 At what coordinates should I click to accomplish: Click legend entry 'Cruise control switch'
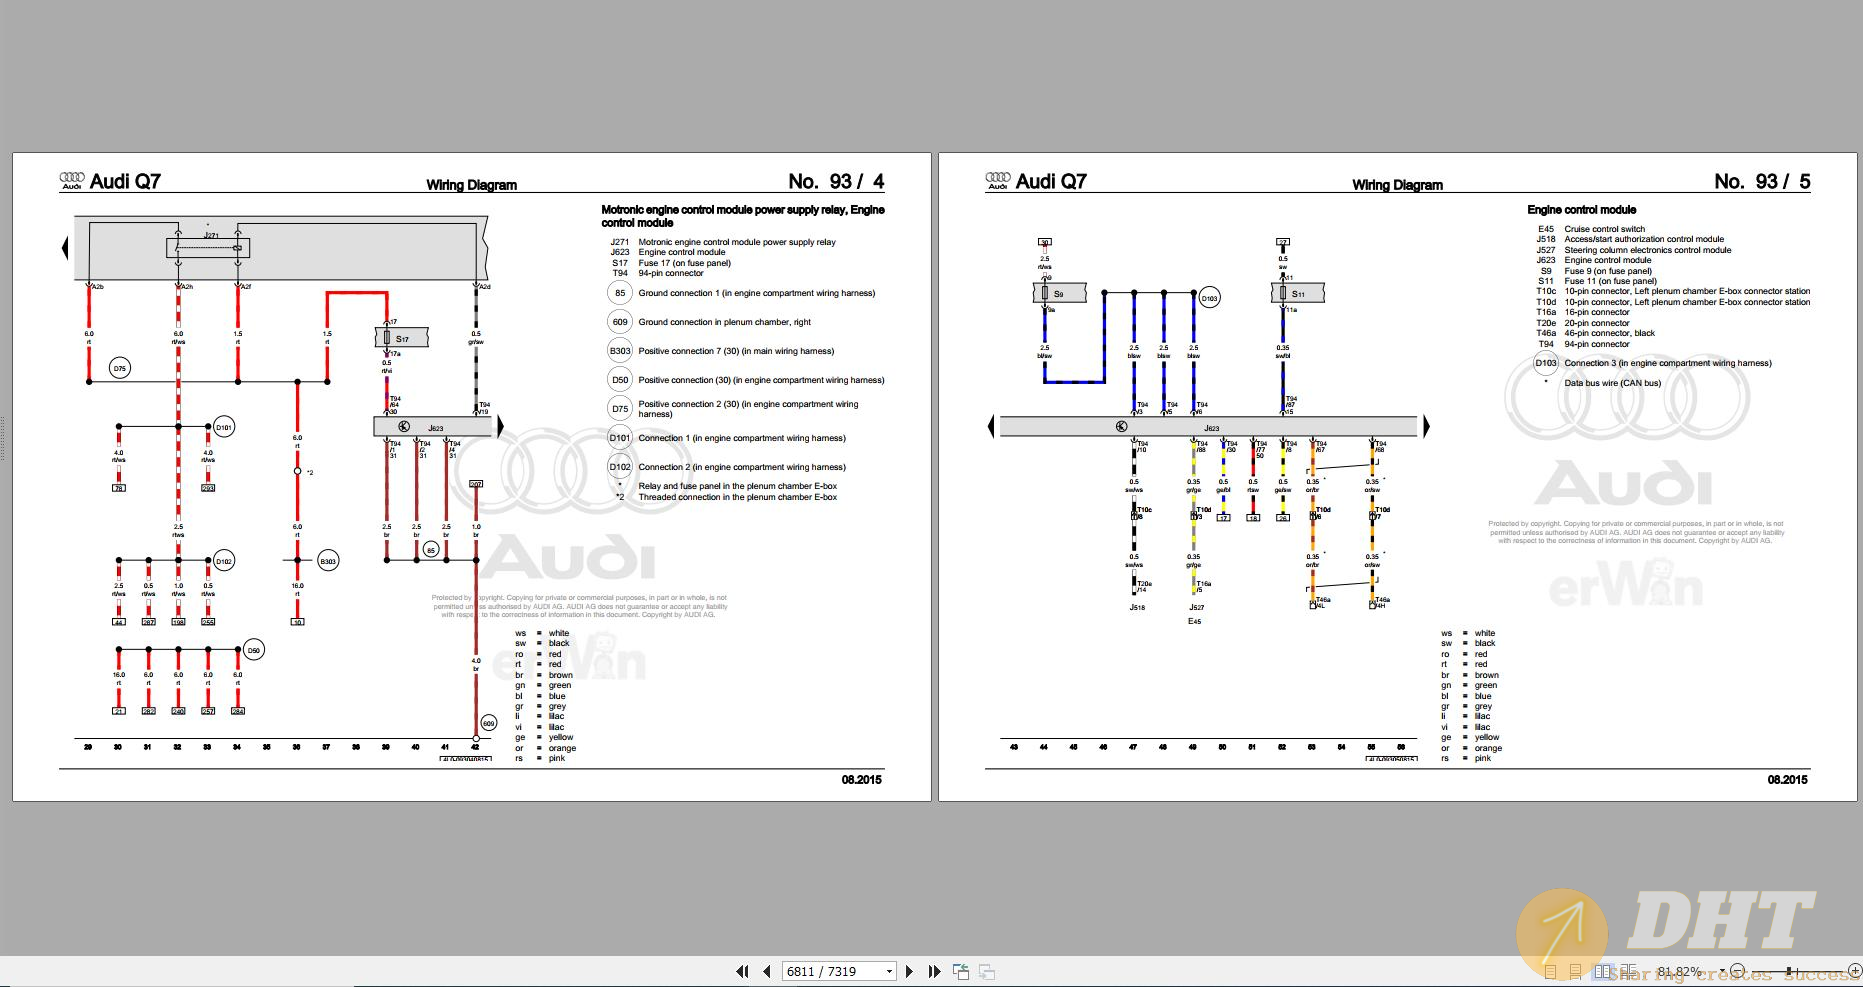[x=1604, y=229]
